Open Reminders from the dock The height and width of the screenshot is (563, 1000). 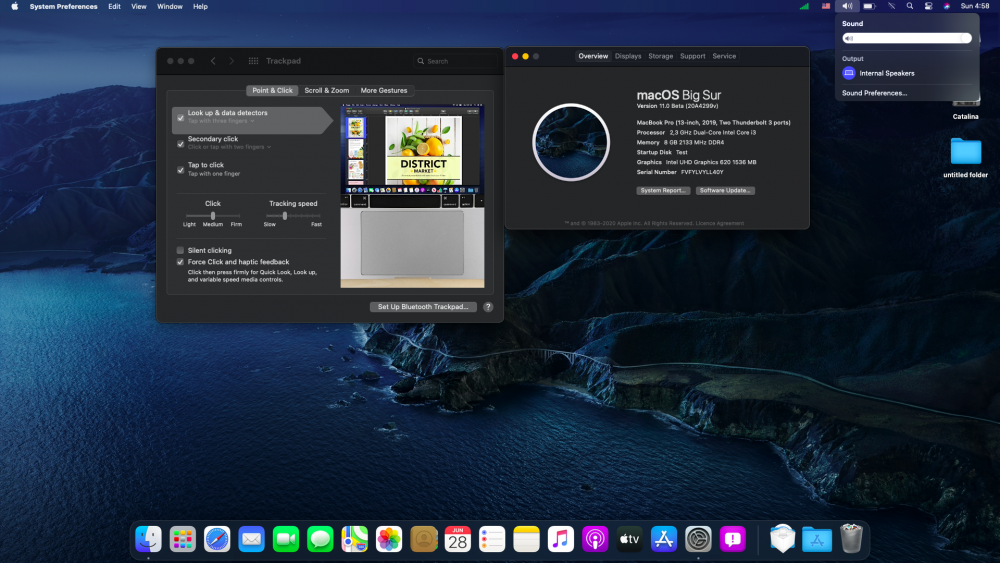click(x=492, y=539)
